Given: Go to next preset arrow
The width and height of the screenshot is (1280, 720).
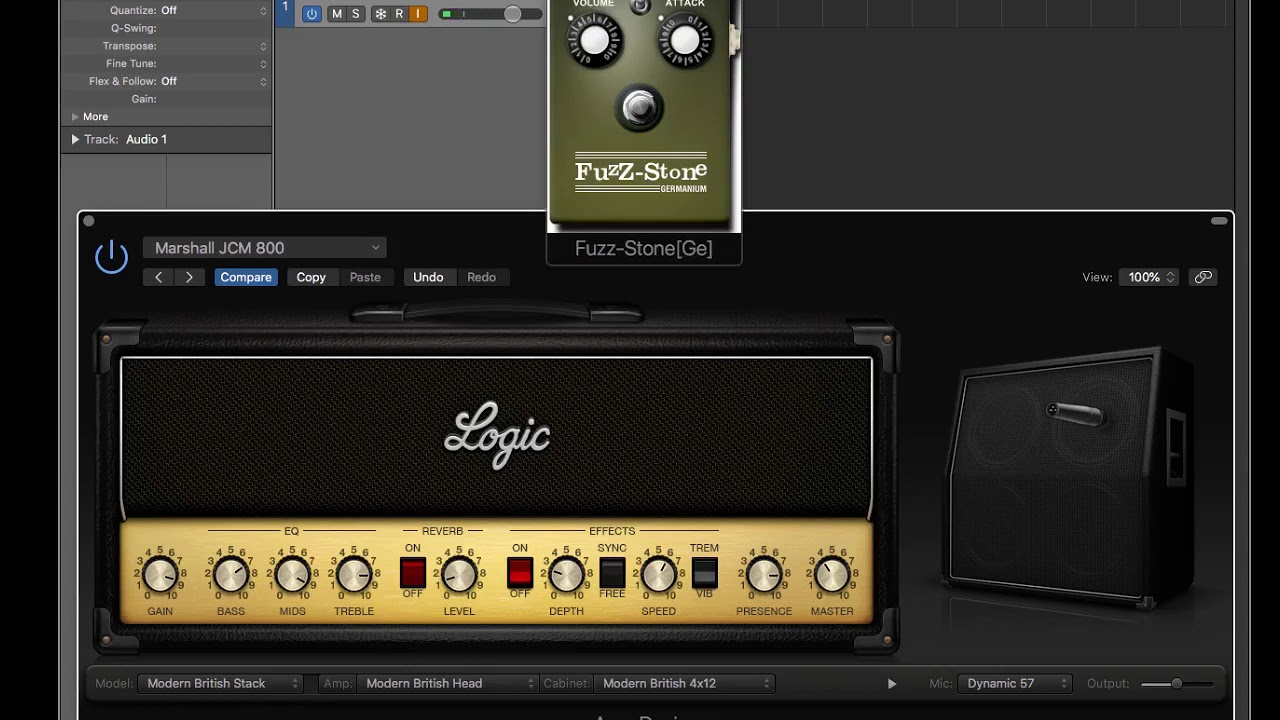Looking at the screenshot, I should click(189, 277).
